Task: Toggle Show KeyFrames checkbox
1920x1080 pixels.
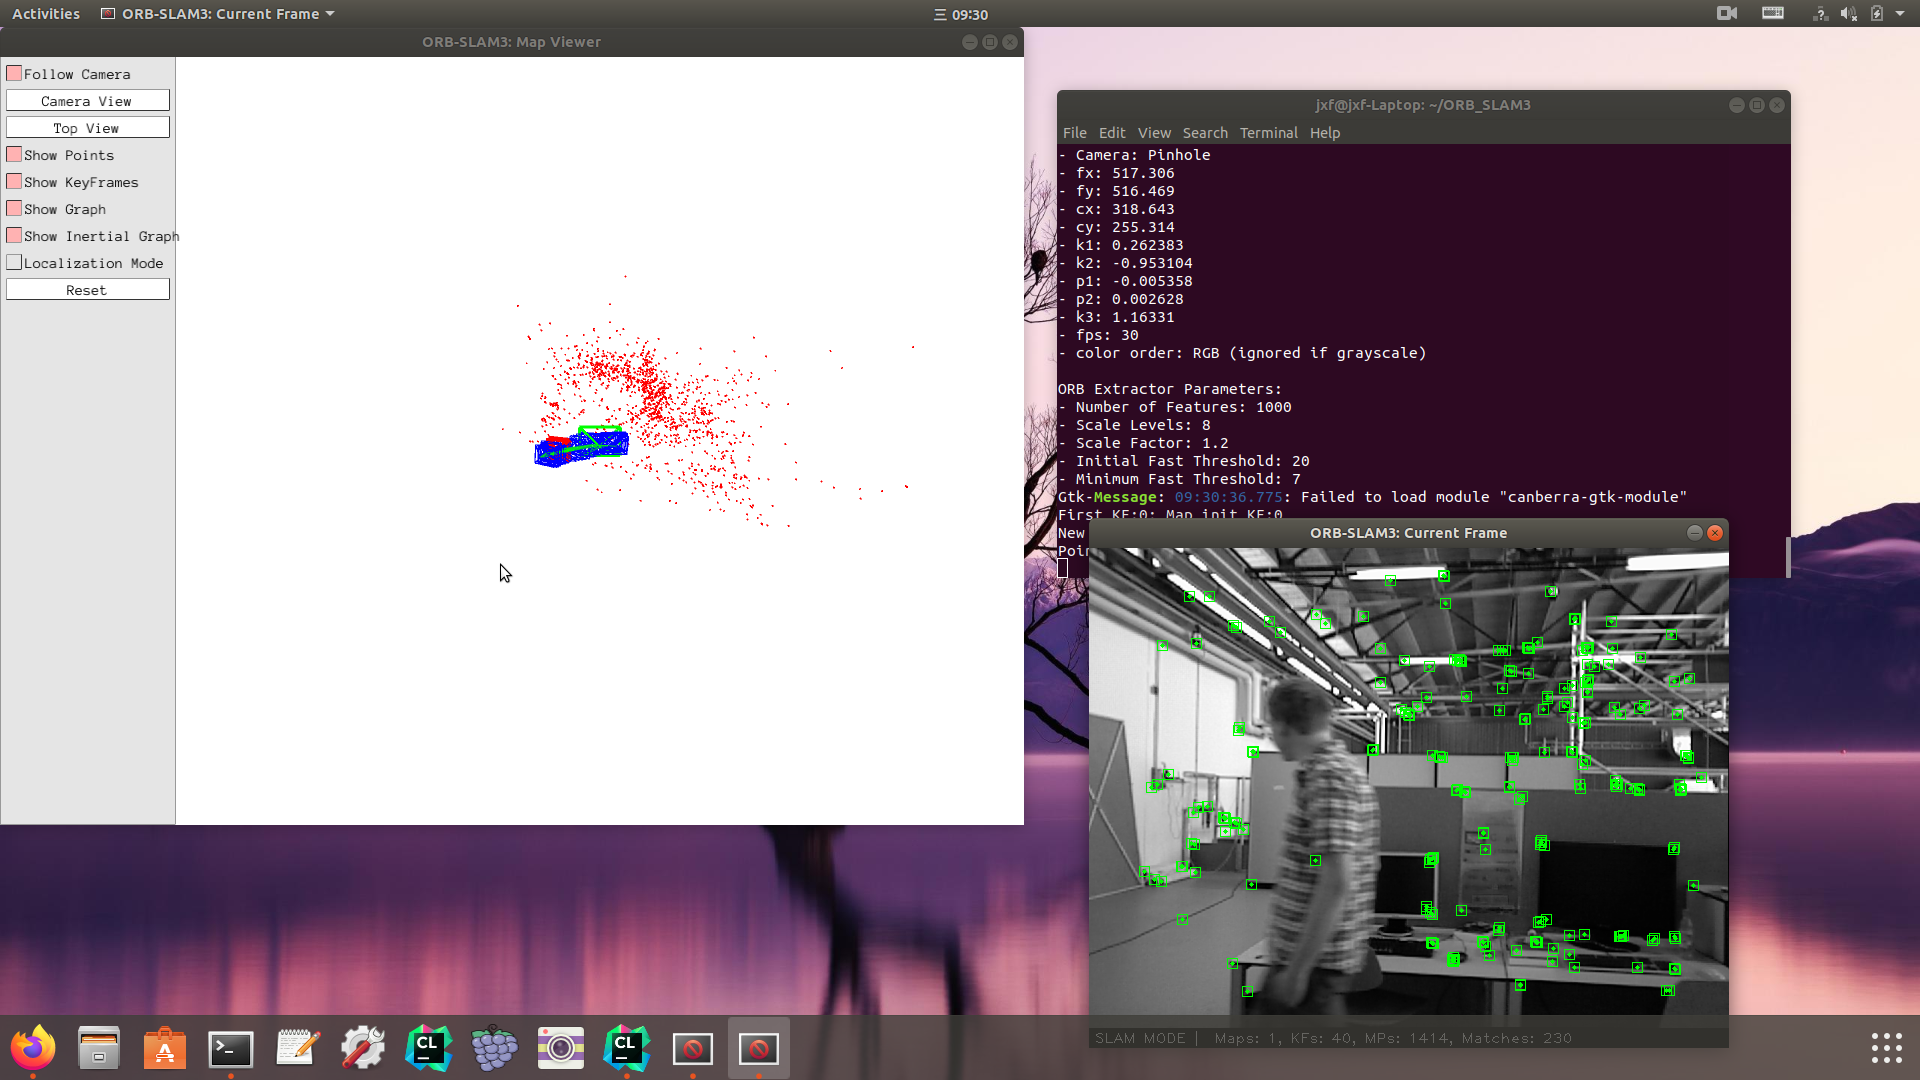Action: [x=13, y=182]
